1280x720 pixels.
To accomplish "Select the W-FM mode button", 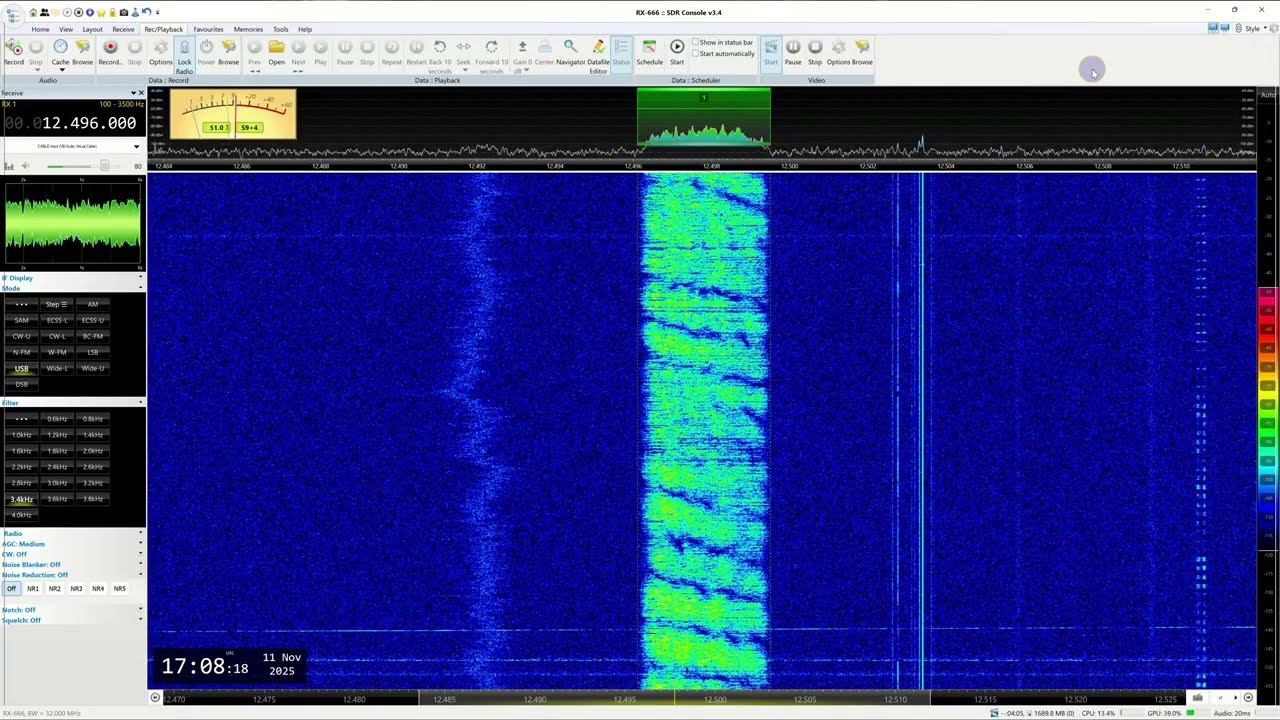I will [57, 353].
